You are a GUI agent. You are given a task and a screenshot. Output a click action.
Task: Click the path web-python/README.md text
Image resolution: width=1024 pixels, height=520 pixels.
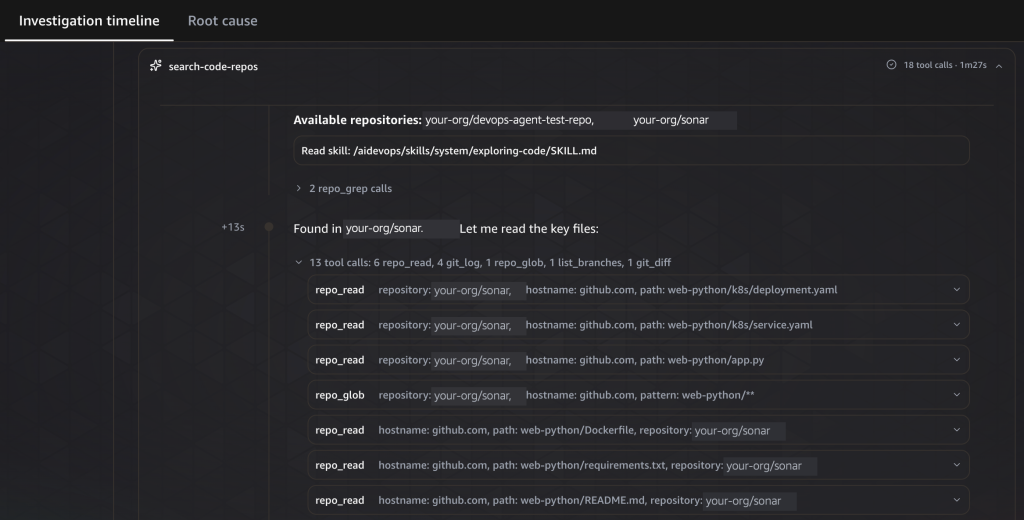point(570,500)
